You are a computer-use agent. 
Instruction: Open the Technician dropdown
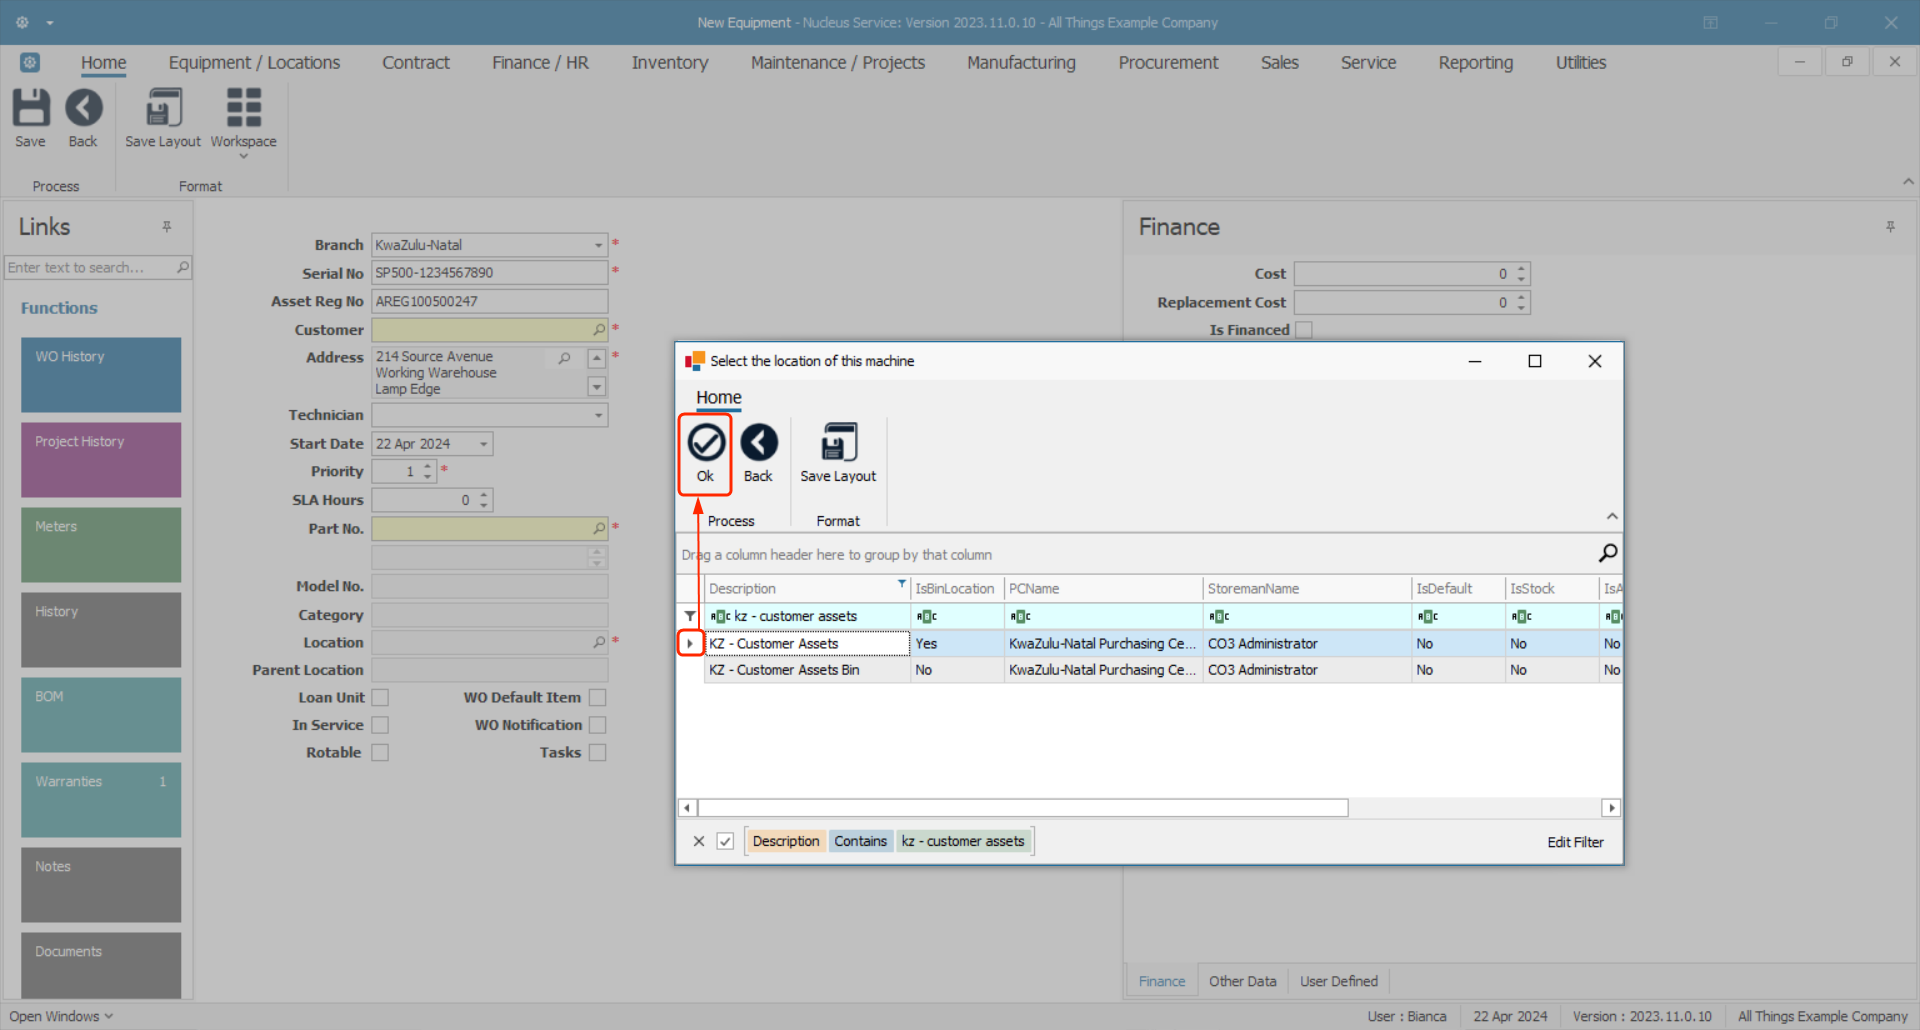coord(598,415)
